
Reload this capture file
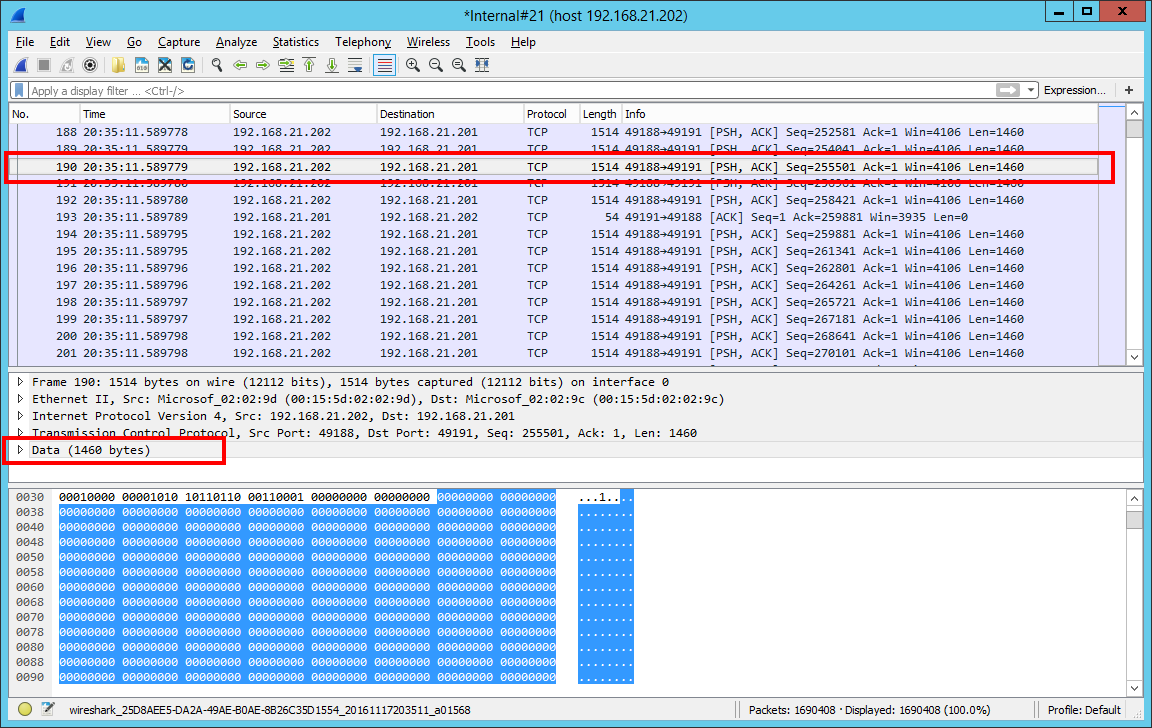tap(188, 65)
